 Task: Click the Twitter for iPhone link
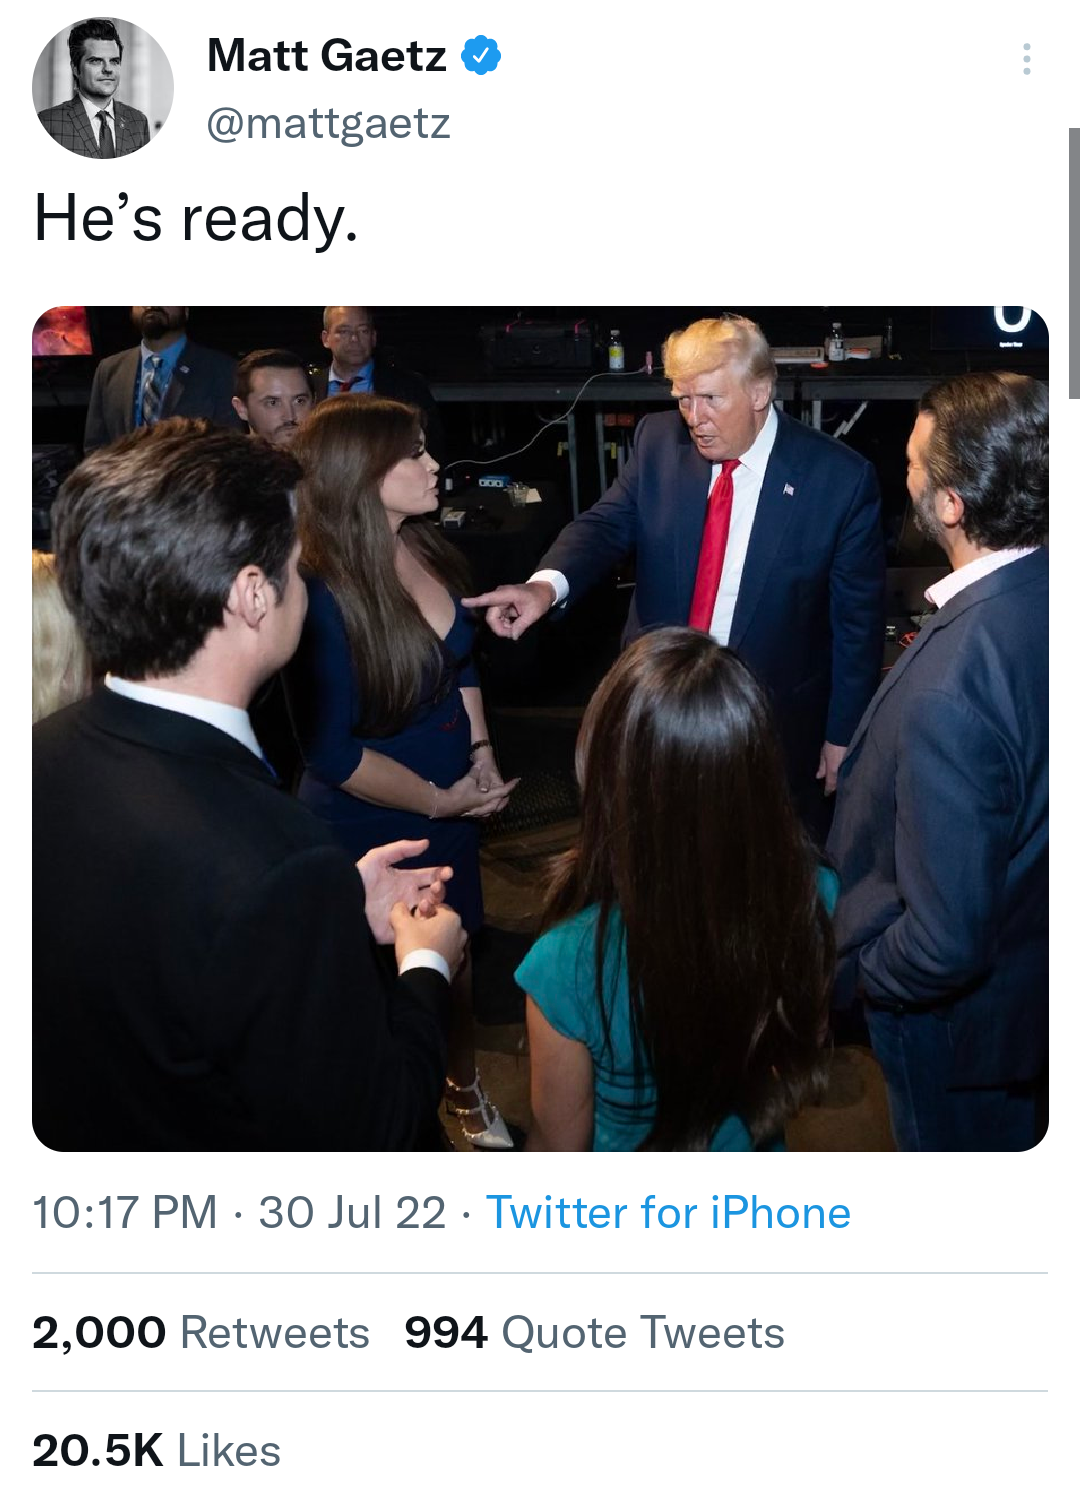point(668,1213)
